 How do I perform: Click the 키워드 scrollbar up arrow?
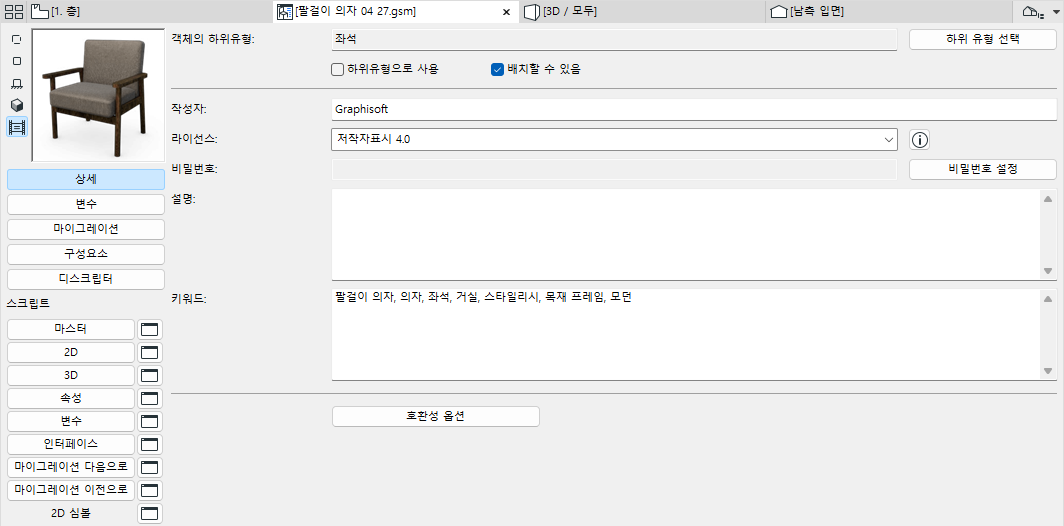[1048, 298]
